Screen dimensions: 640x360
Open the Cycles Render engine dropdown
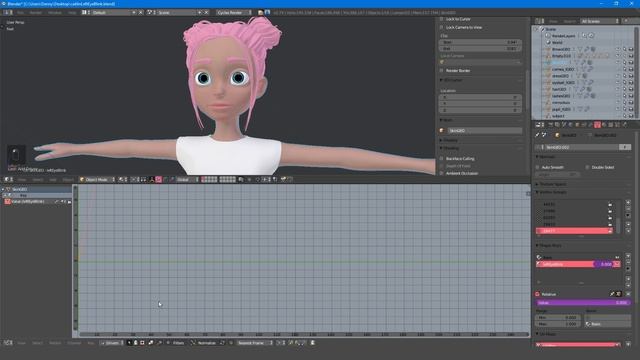point(234,13)
